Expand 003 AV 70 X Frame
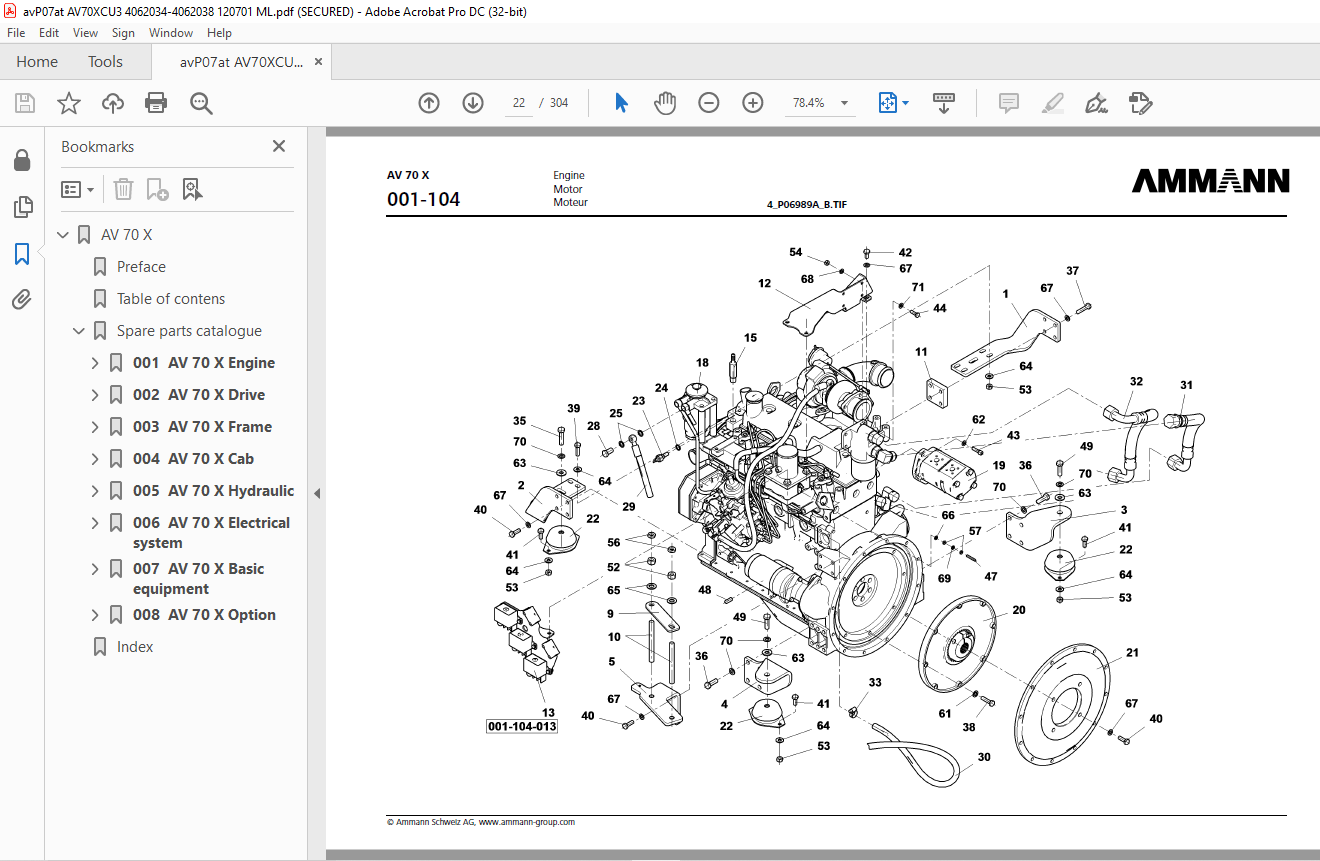 [x=96, y=427]
